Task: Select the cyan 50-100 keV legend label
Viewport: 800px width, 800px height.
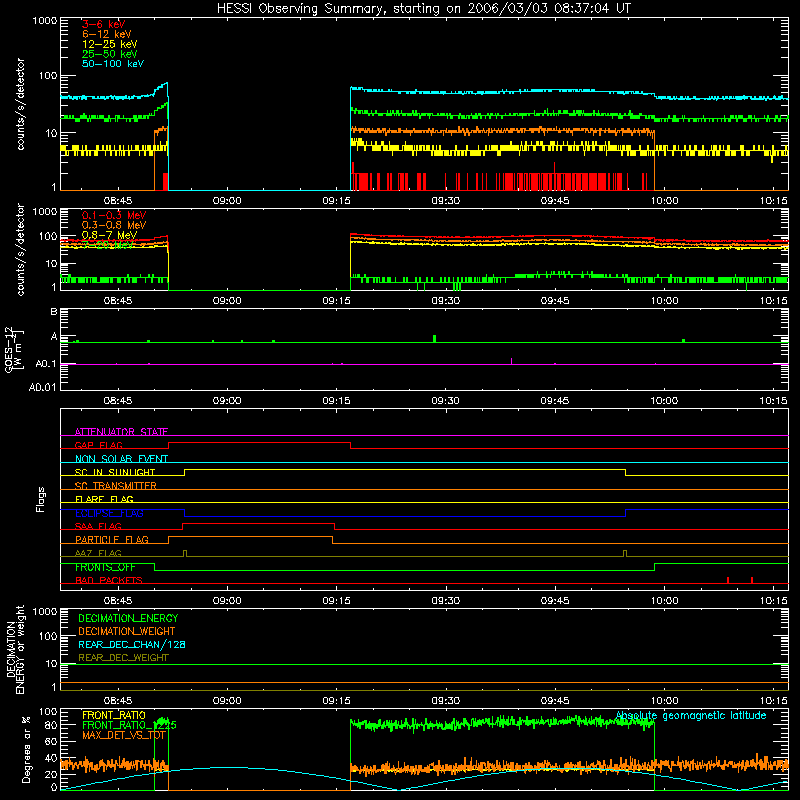Action: (113, 64)
